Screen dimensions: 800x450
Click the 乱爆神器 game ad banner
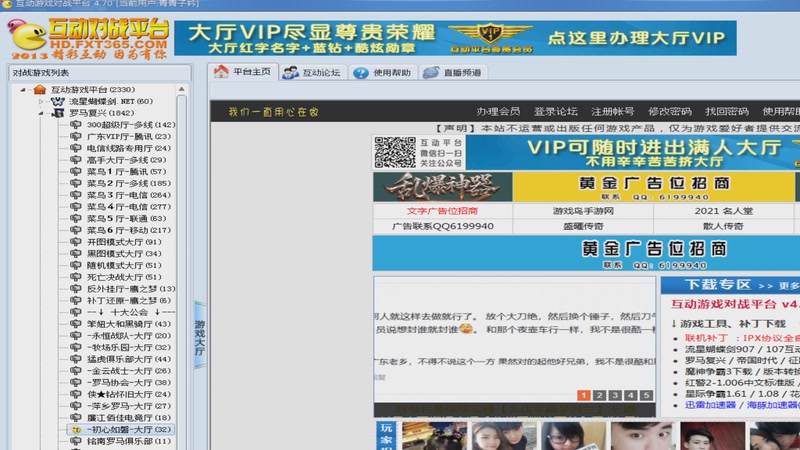tap(443, 187)
